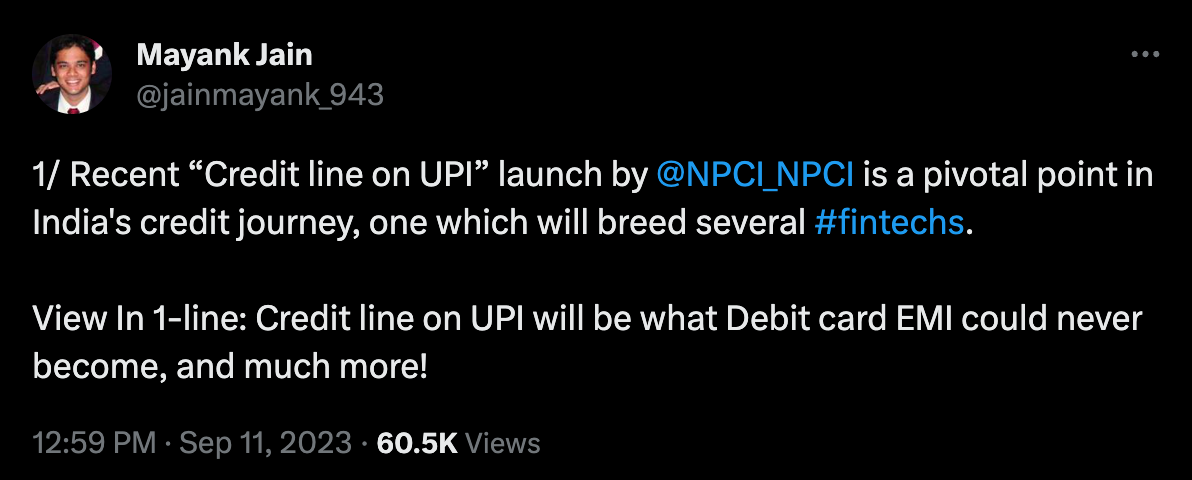Open the three-dot more options menu
Image resolution: width=1192 pixels, height=480 pixels.
tap(1144, 55)
